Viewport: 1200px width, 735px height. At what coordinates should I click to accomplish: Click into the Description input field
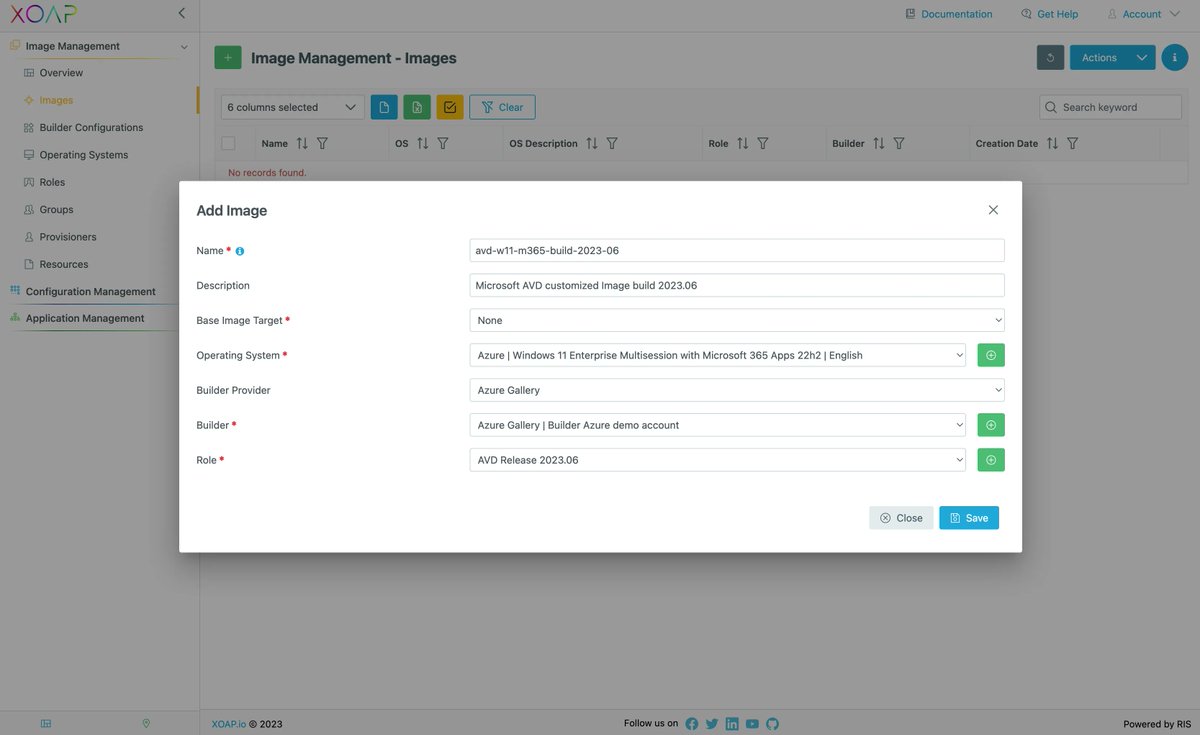coord(737,285)
